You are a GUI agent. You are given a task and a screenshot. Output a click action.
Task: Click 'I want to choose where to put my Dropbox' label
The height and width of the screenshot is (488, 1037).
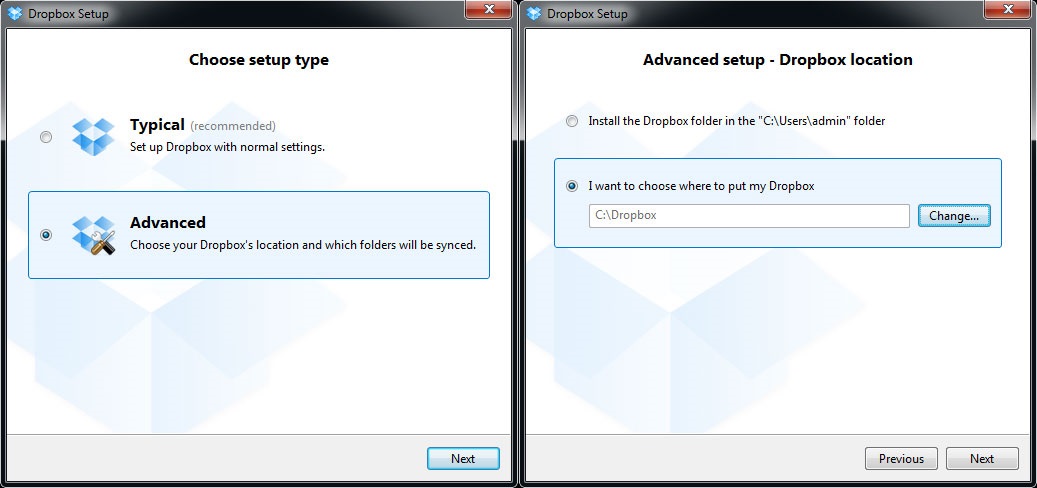point(701,186)
